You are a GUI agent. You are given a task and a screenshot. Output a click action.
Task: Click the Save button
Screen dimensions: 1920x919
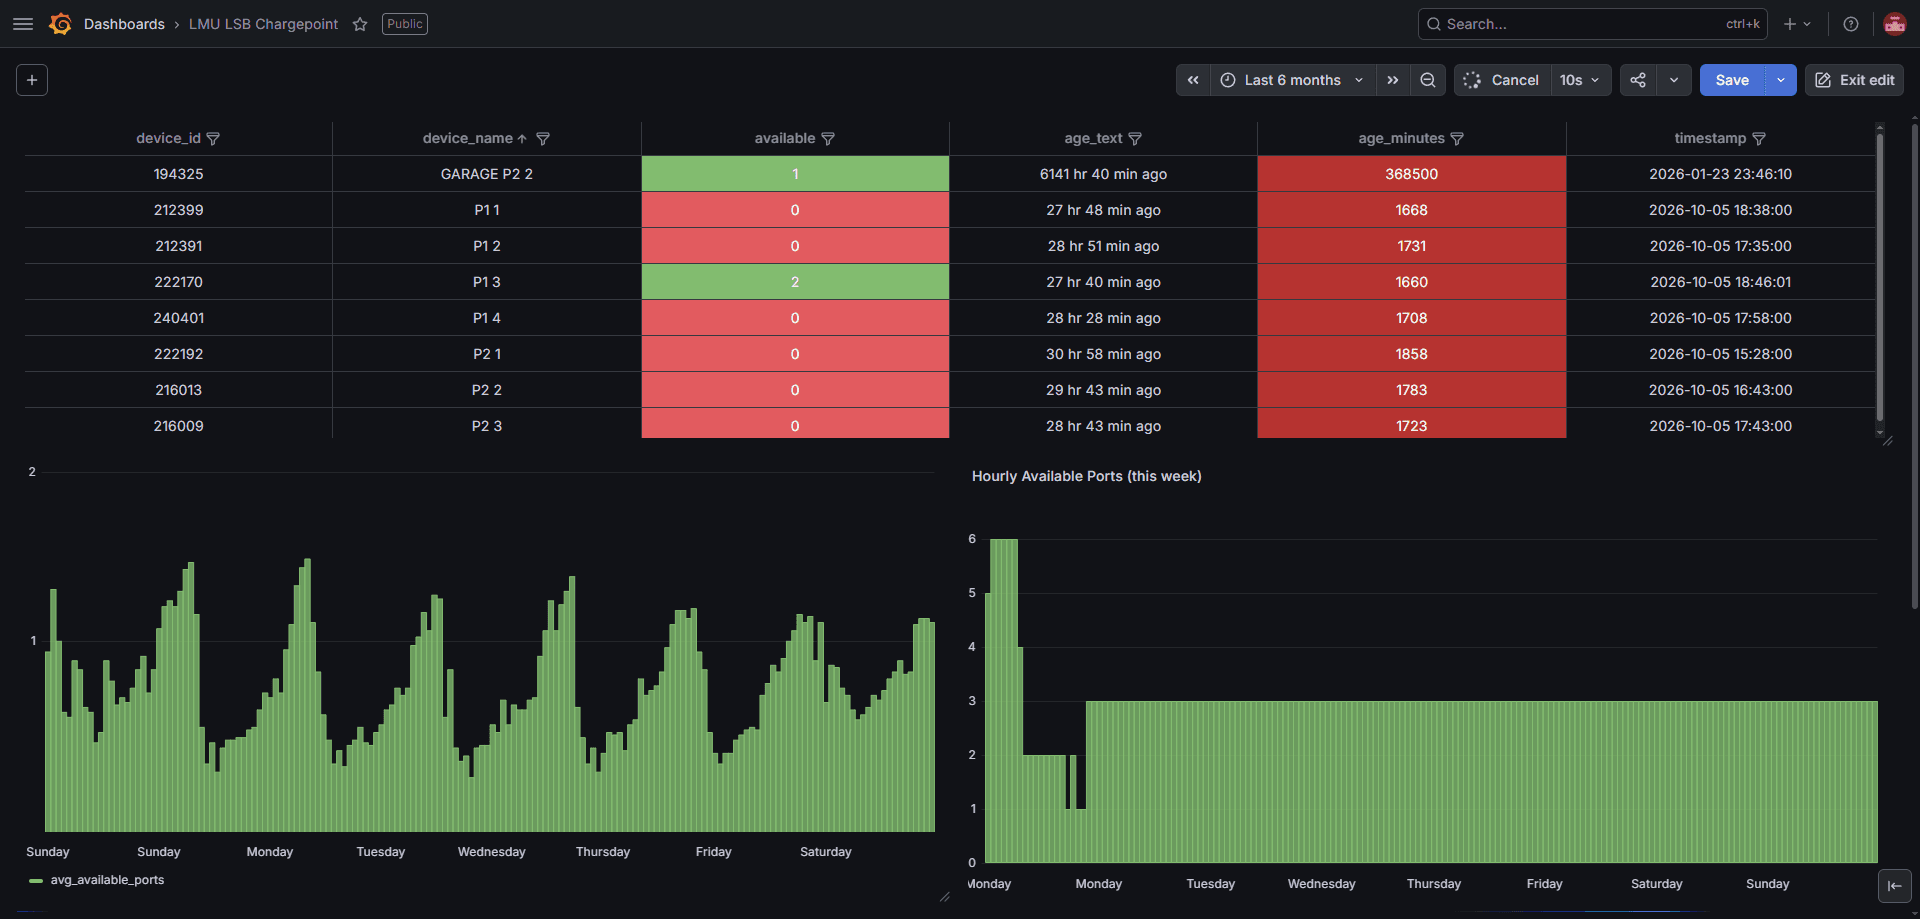(x=1732, y=80)
